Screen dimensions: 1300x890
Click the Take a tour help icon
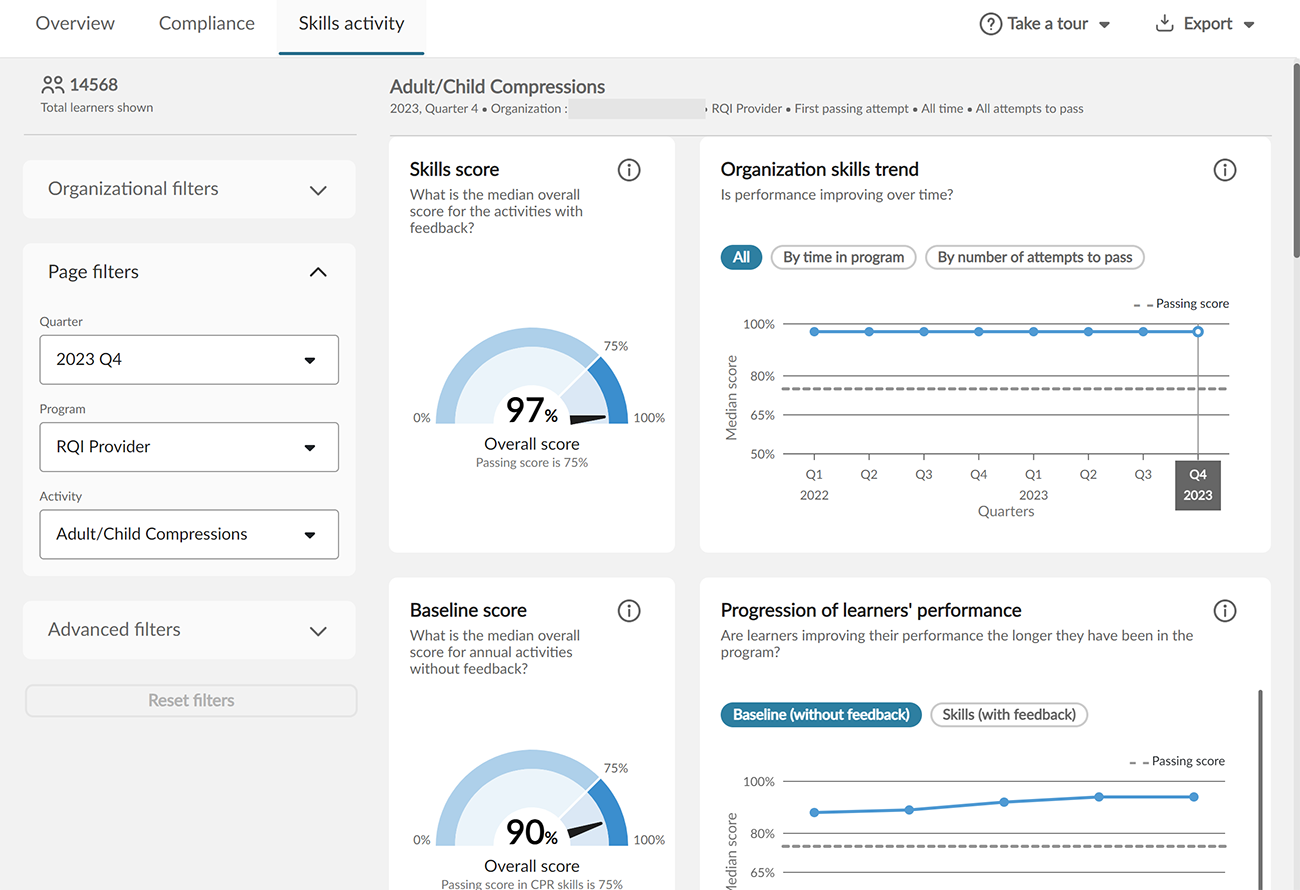[990, 24]
